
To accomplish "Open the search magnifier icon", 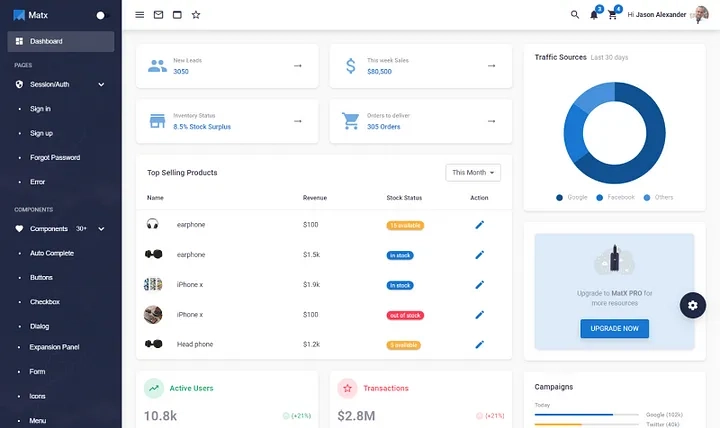I will pos(574,15).
